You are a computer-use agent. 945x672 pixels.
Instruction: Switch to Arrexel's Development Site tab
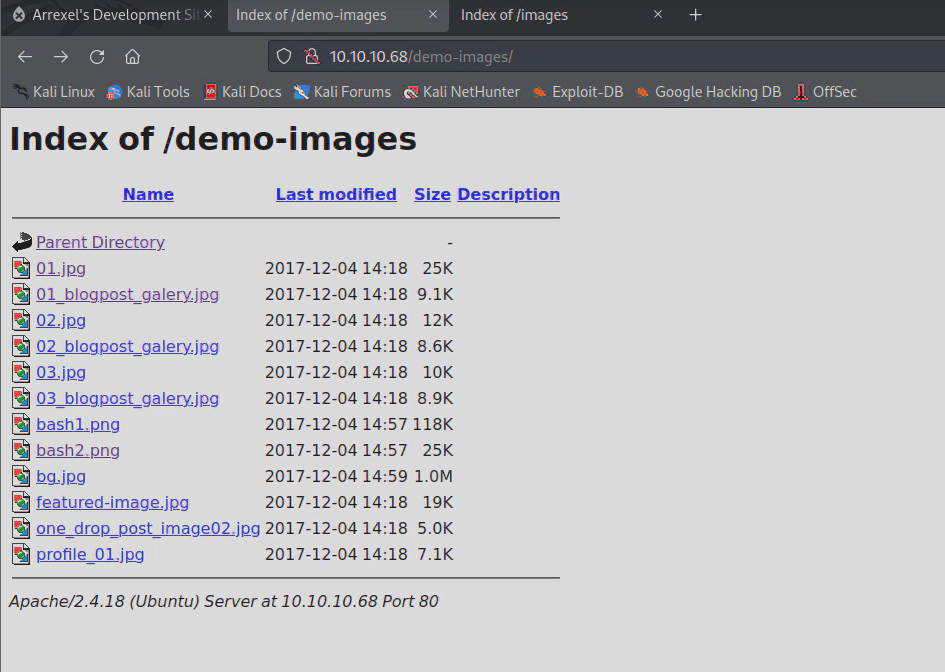pyautogui.click(x=110, y=15)
